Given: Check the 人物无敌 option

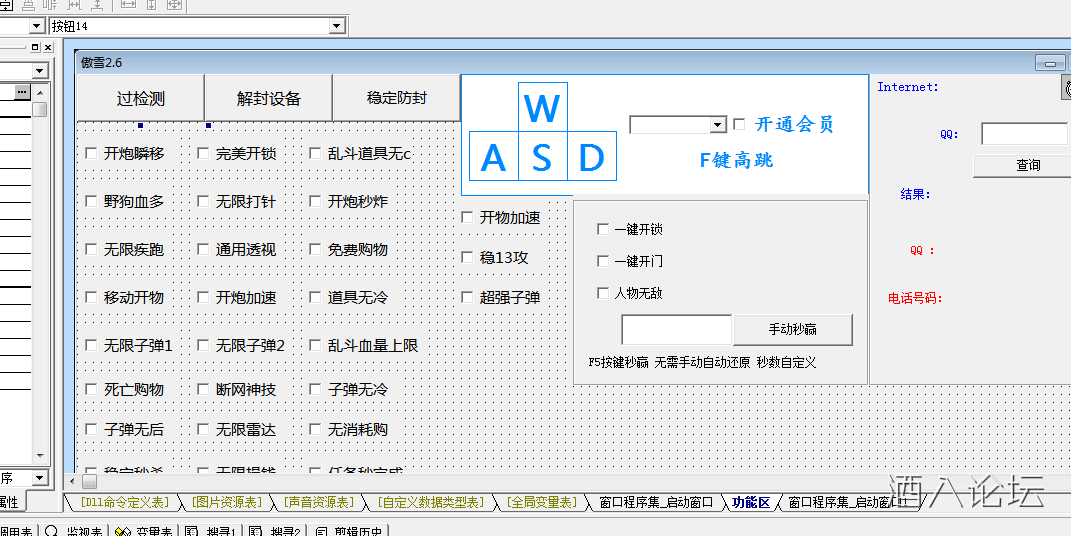Looking at the screenshot, I should click(602, 293).
